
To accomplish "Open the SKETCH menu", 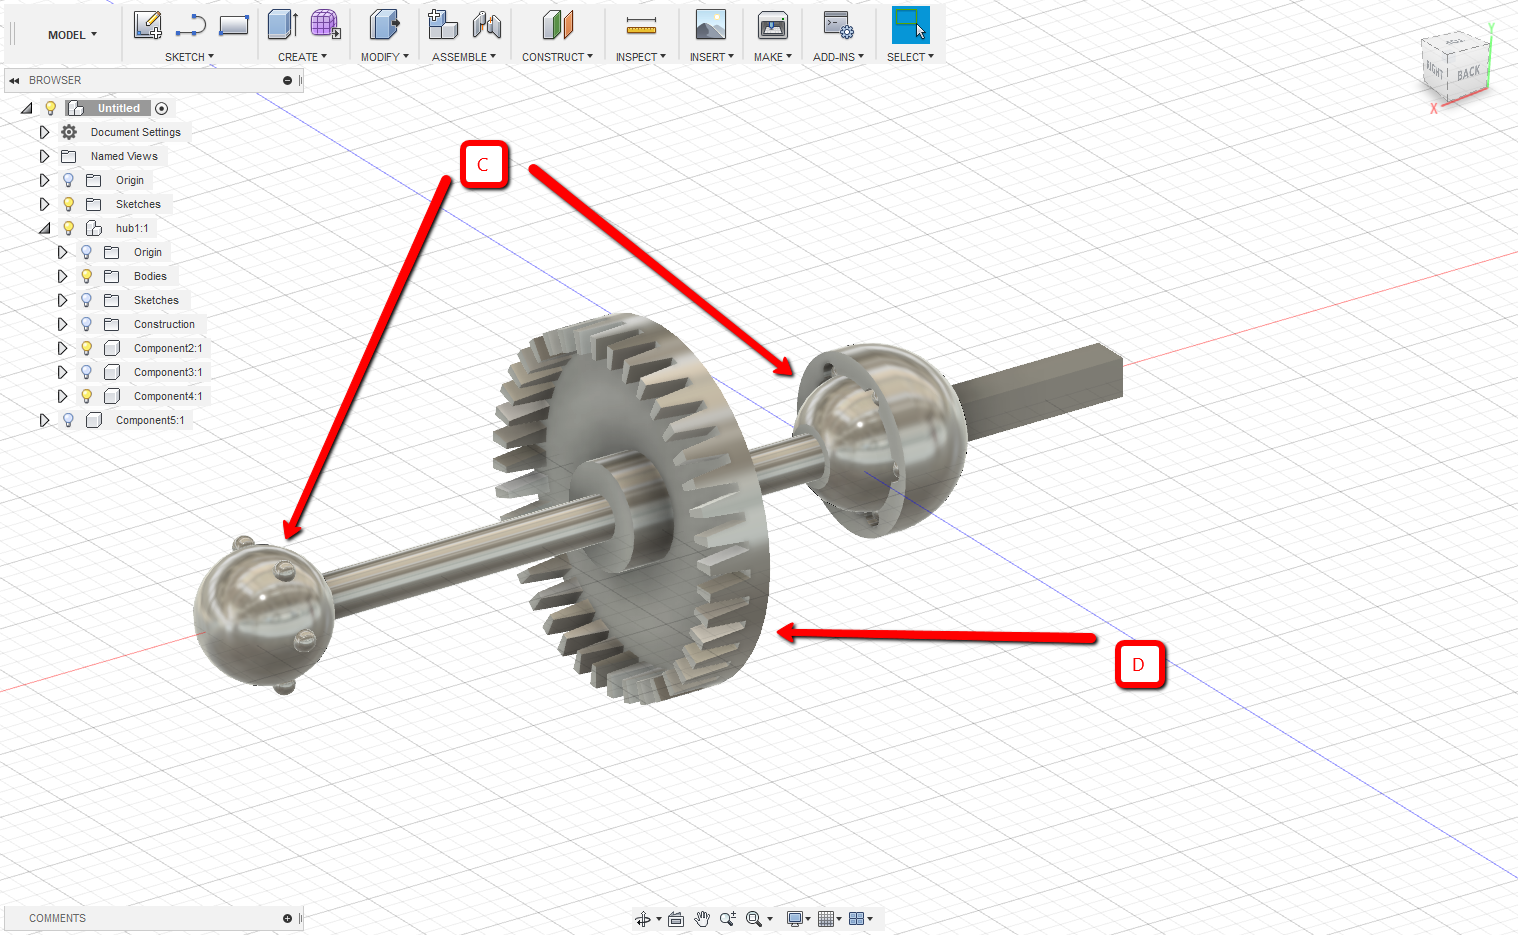I will (x=189, y=57).
